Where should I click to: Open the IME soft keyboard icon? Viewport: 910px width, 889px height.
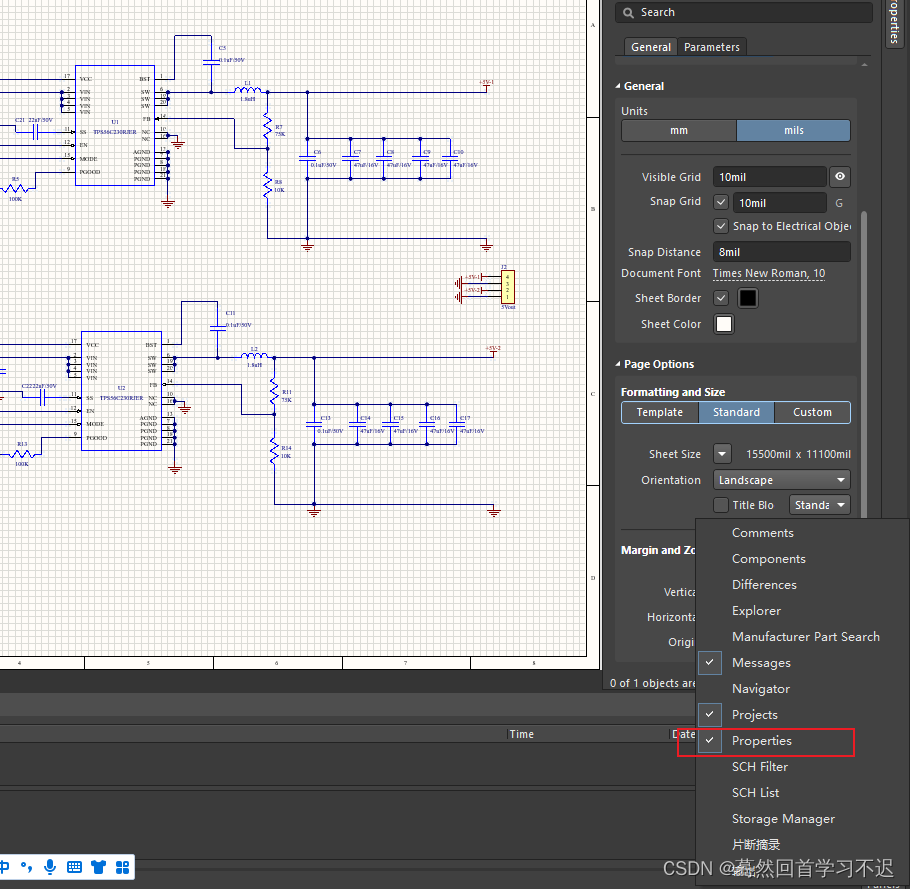[x=74, y=866]
